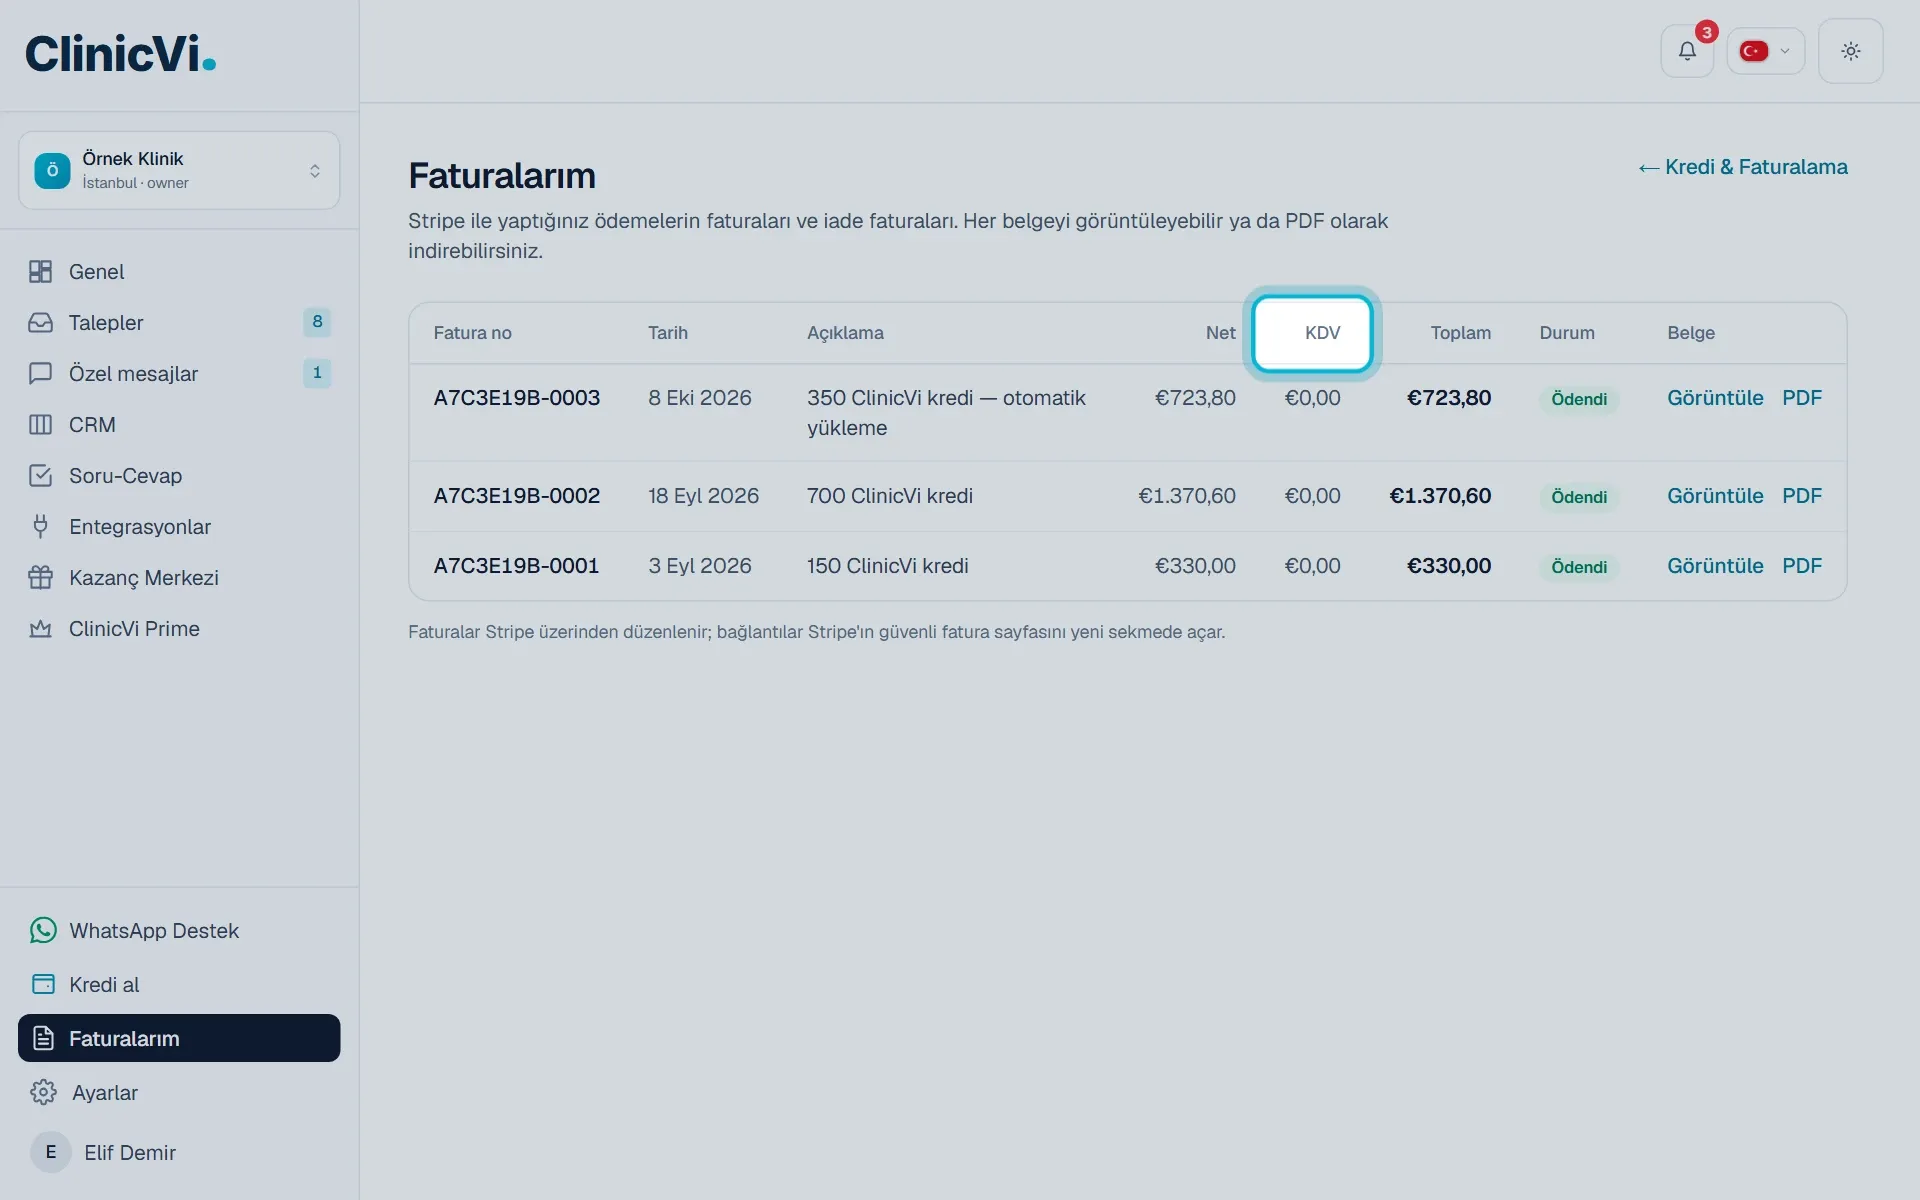The width and height of the screenshot is (1920, 1200).
Task: View invoice A7C3E19B-0003 via Görüntüle
Action: (1715, 398)
